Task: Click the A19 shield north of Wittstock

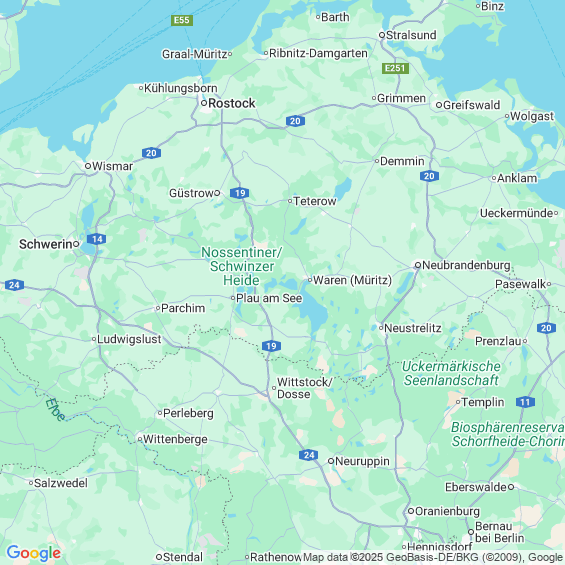Action: point(271,346)
